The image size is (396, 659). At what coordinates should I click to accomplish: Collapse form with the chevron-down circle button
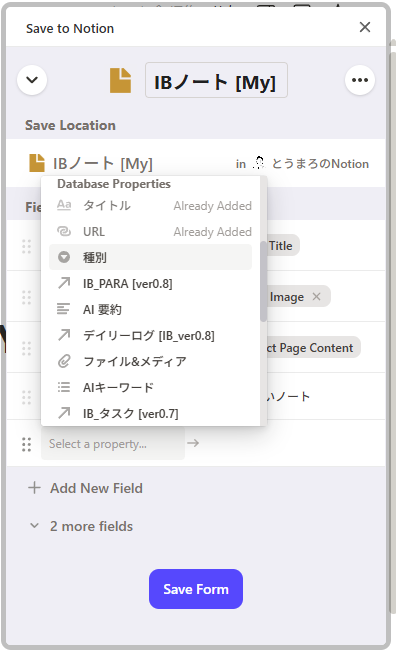point(32,80)
